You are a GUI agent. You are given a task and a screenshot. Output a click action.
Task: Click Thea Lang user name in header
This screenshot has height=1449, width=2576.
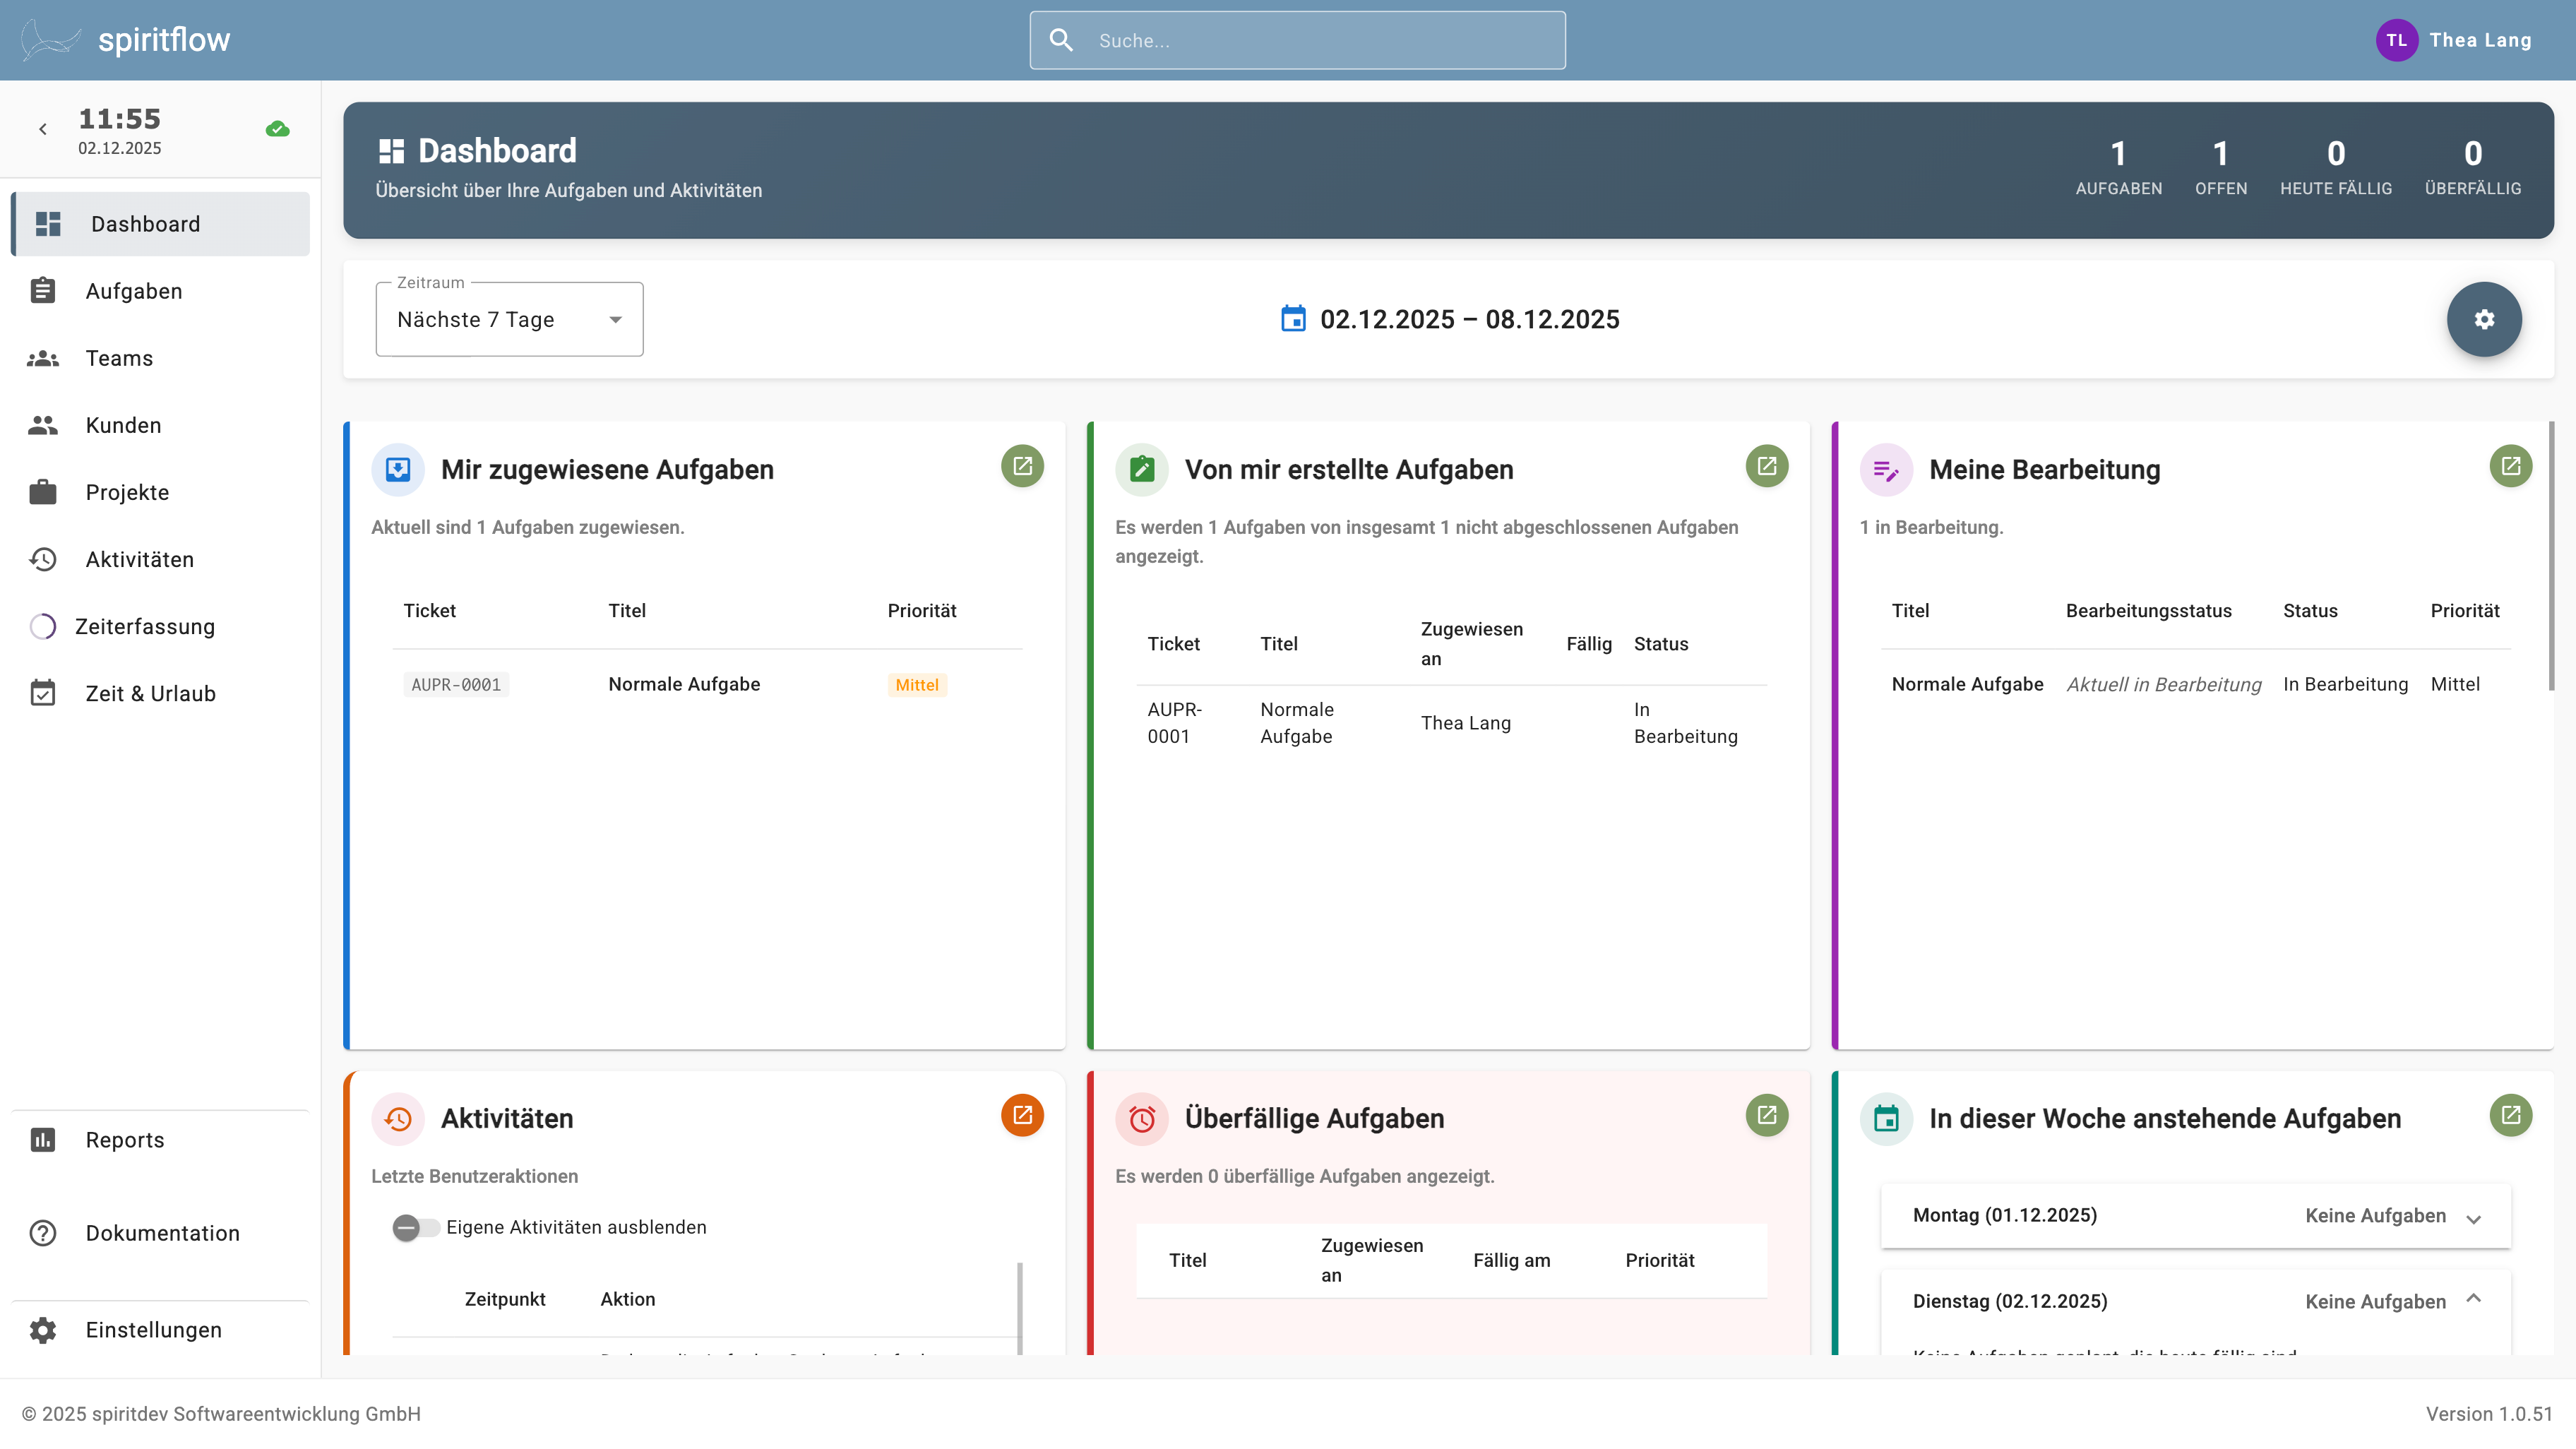tap(2480, 40)
